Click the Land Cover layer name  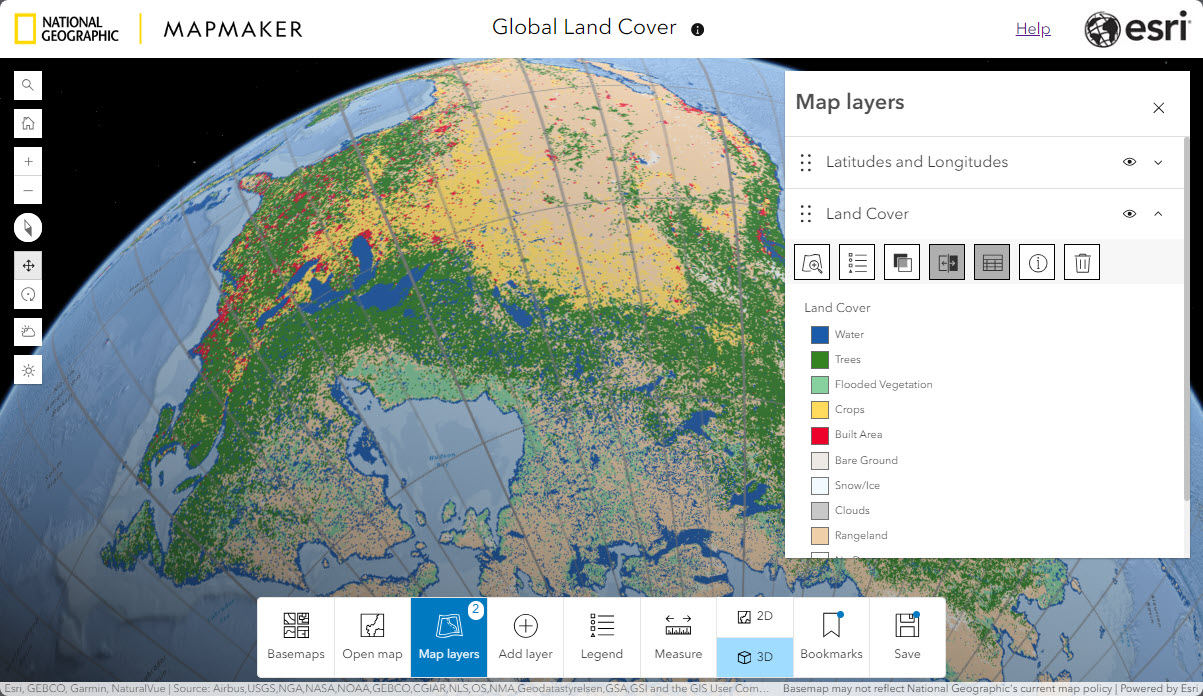(867, 214)
